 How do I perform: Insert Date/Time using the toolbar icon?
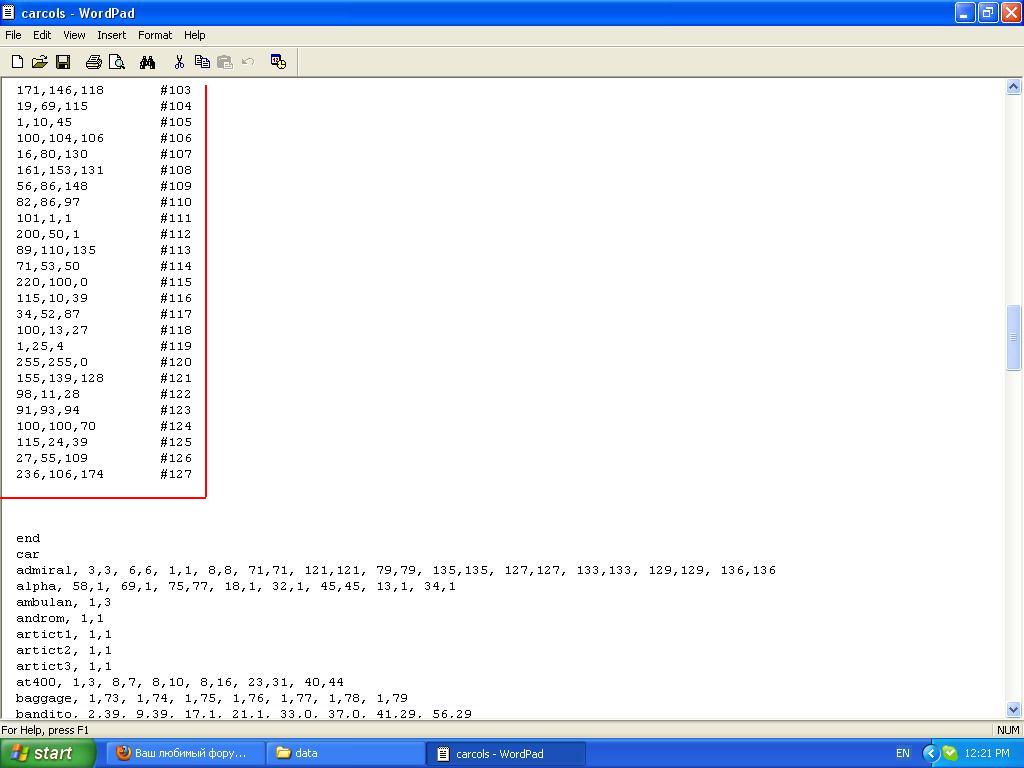coord(279,62)
